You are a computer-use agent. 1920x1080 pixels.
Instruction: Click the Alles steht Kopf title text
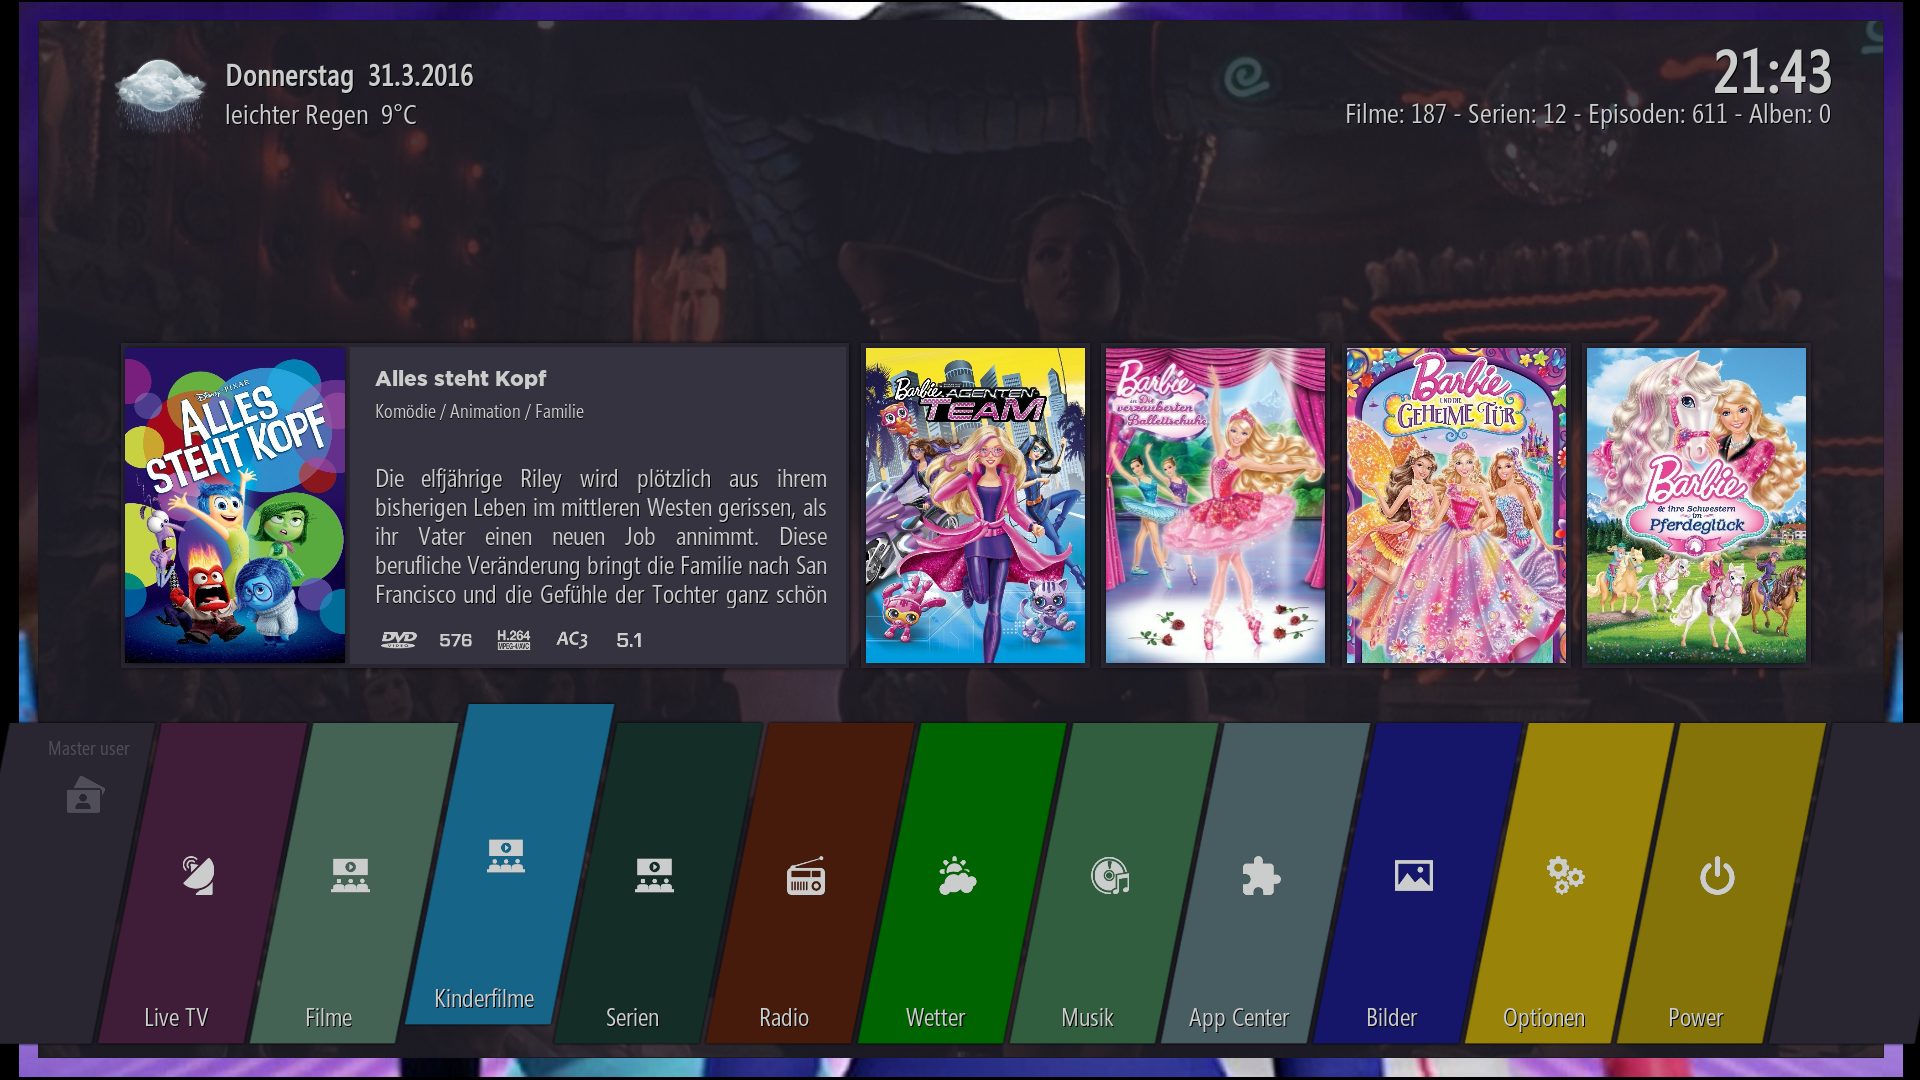[x=460, y=379]
